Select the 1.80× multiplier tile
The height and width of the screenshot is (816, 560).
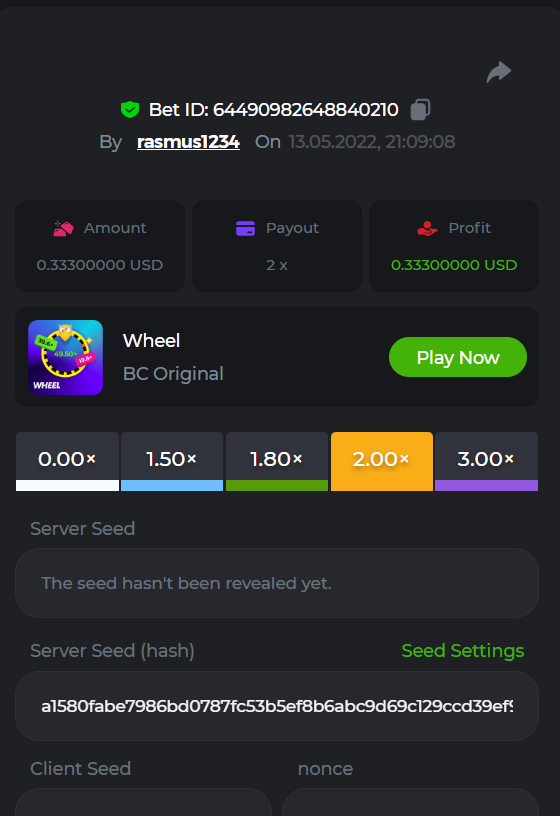[x=277, y=462]
